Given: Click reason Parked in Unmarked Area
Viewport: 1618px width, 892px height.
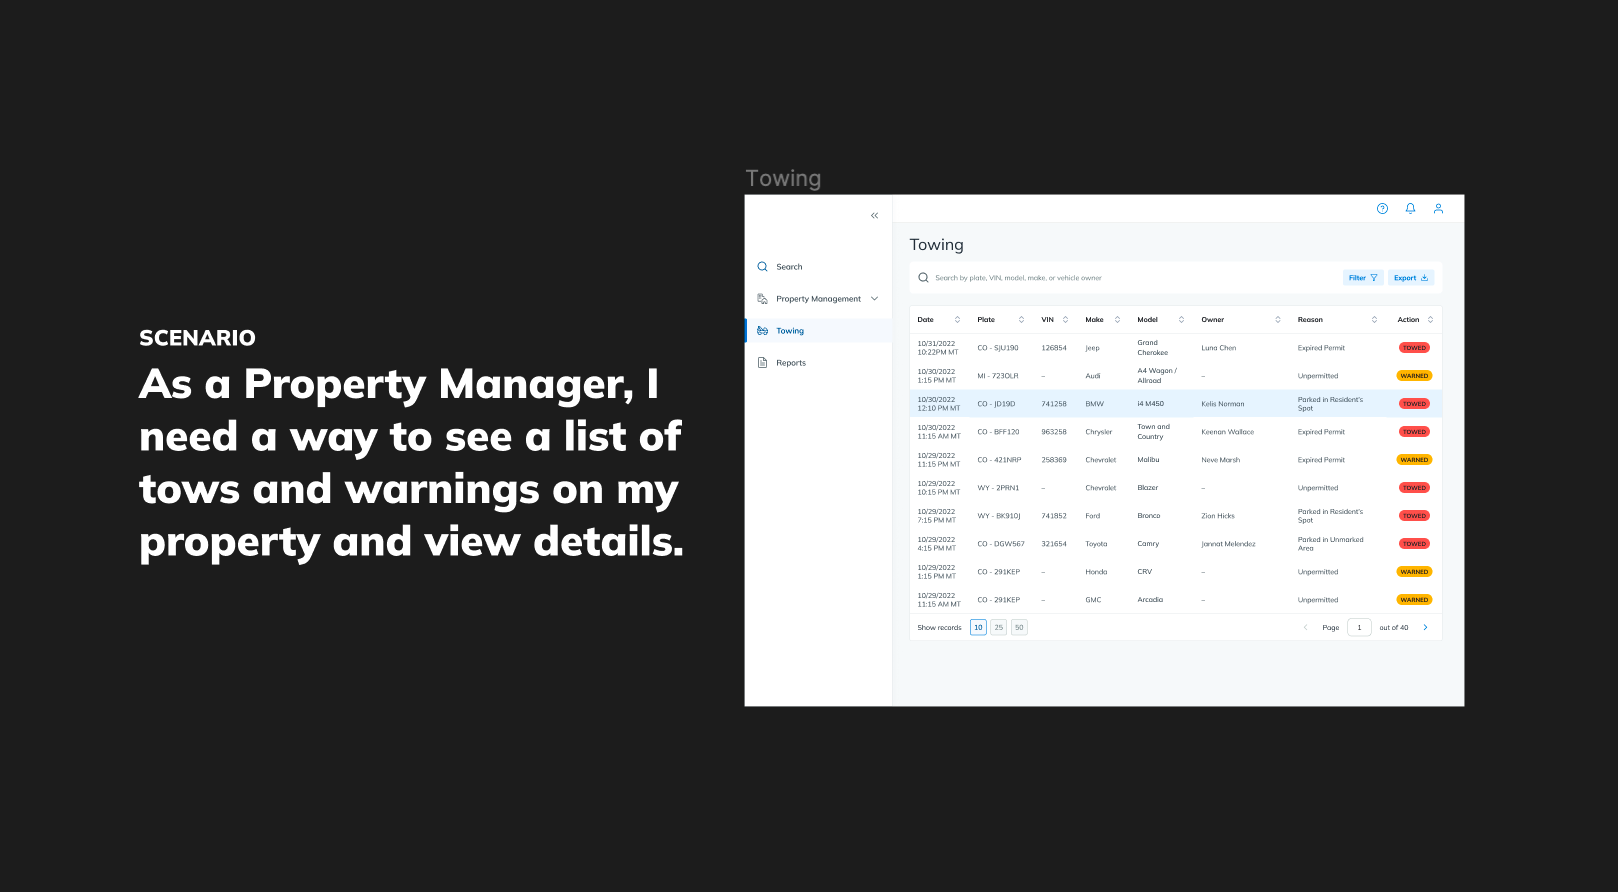Looking at the screenshot, I should pos(1330,544).
